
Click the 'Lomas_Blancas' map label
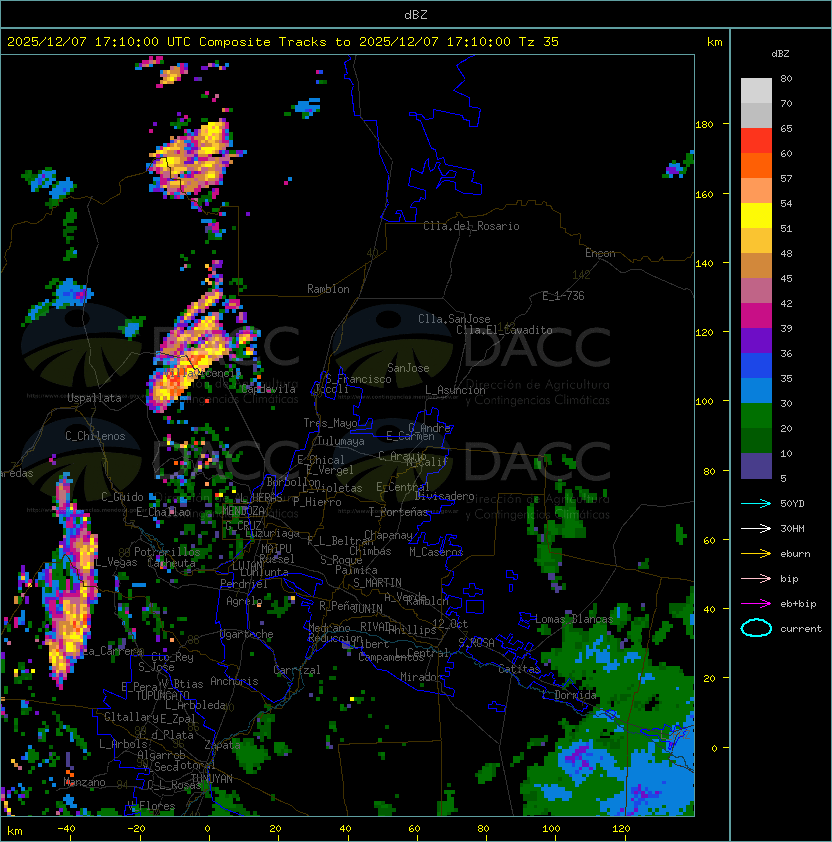pyautogui.click(x=574, y=619)
